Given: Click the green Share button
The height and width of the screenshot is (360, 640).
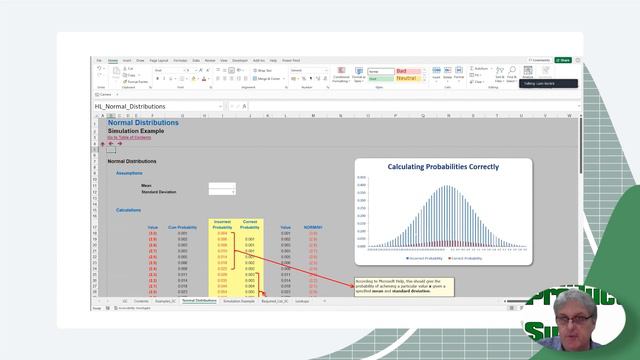Looking at the screenshot, I should tap(563, 60).
